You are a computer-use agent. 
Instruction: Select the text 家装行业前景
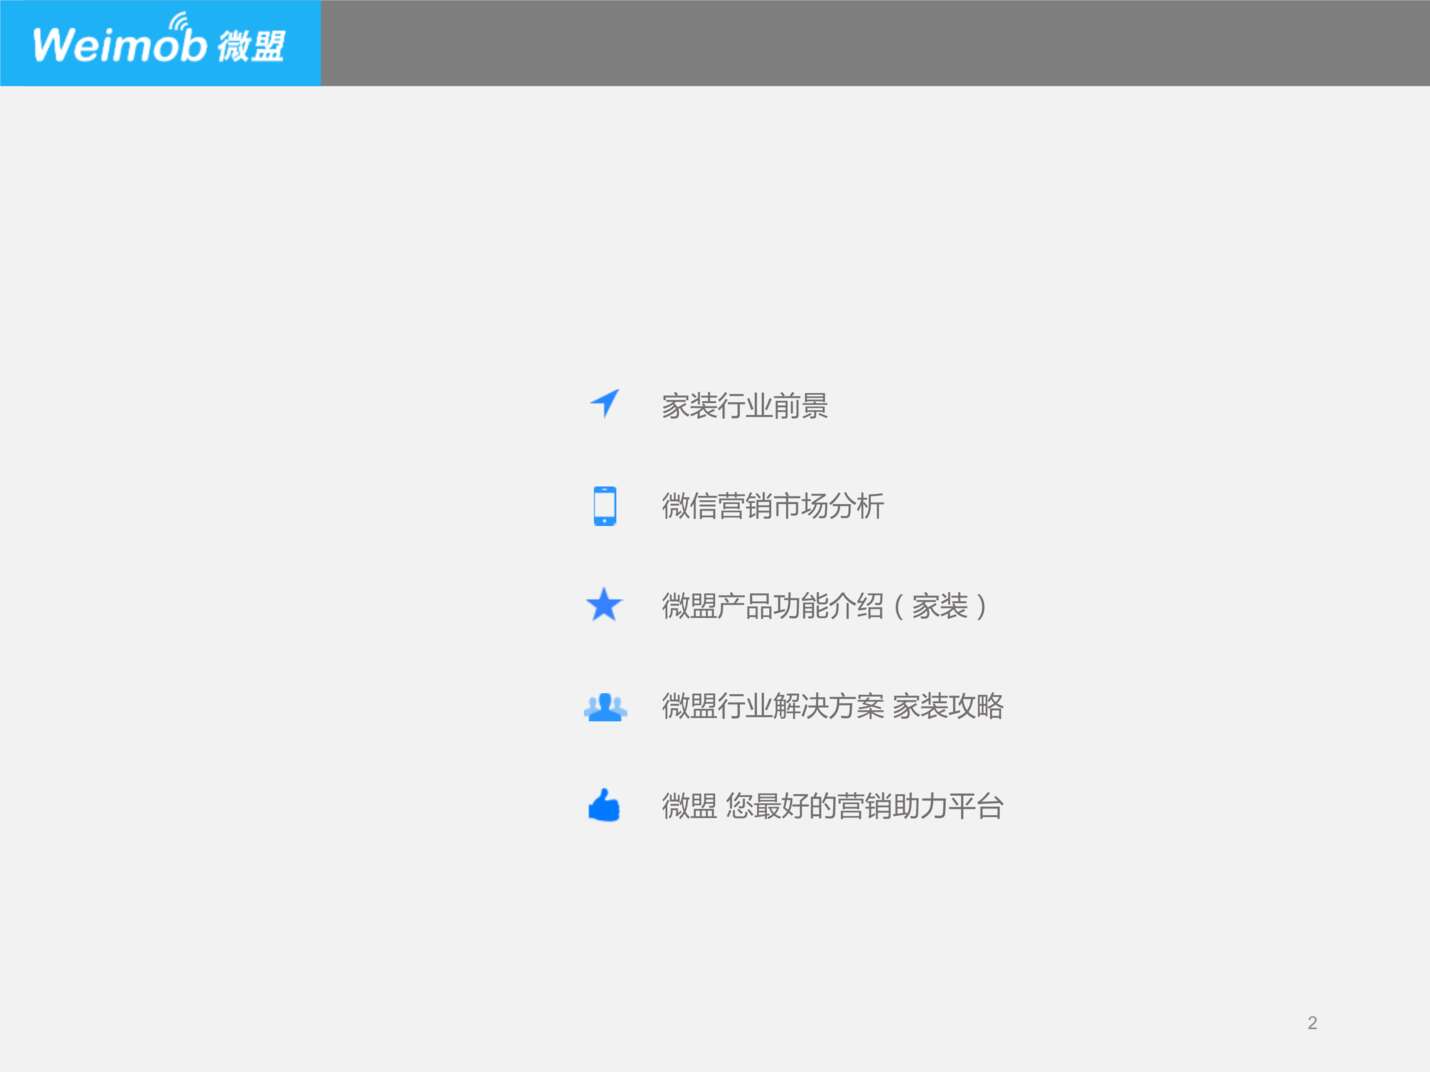click(745, 406)
